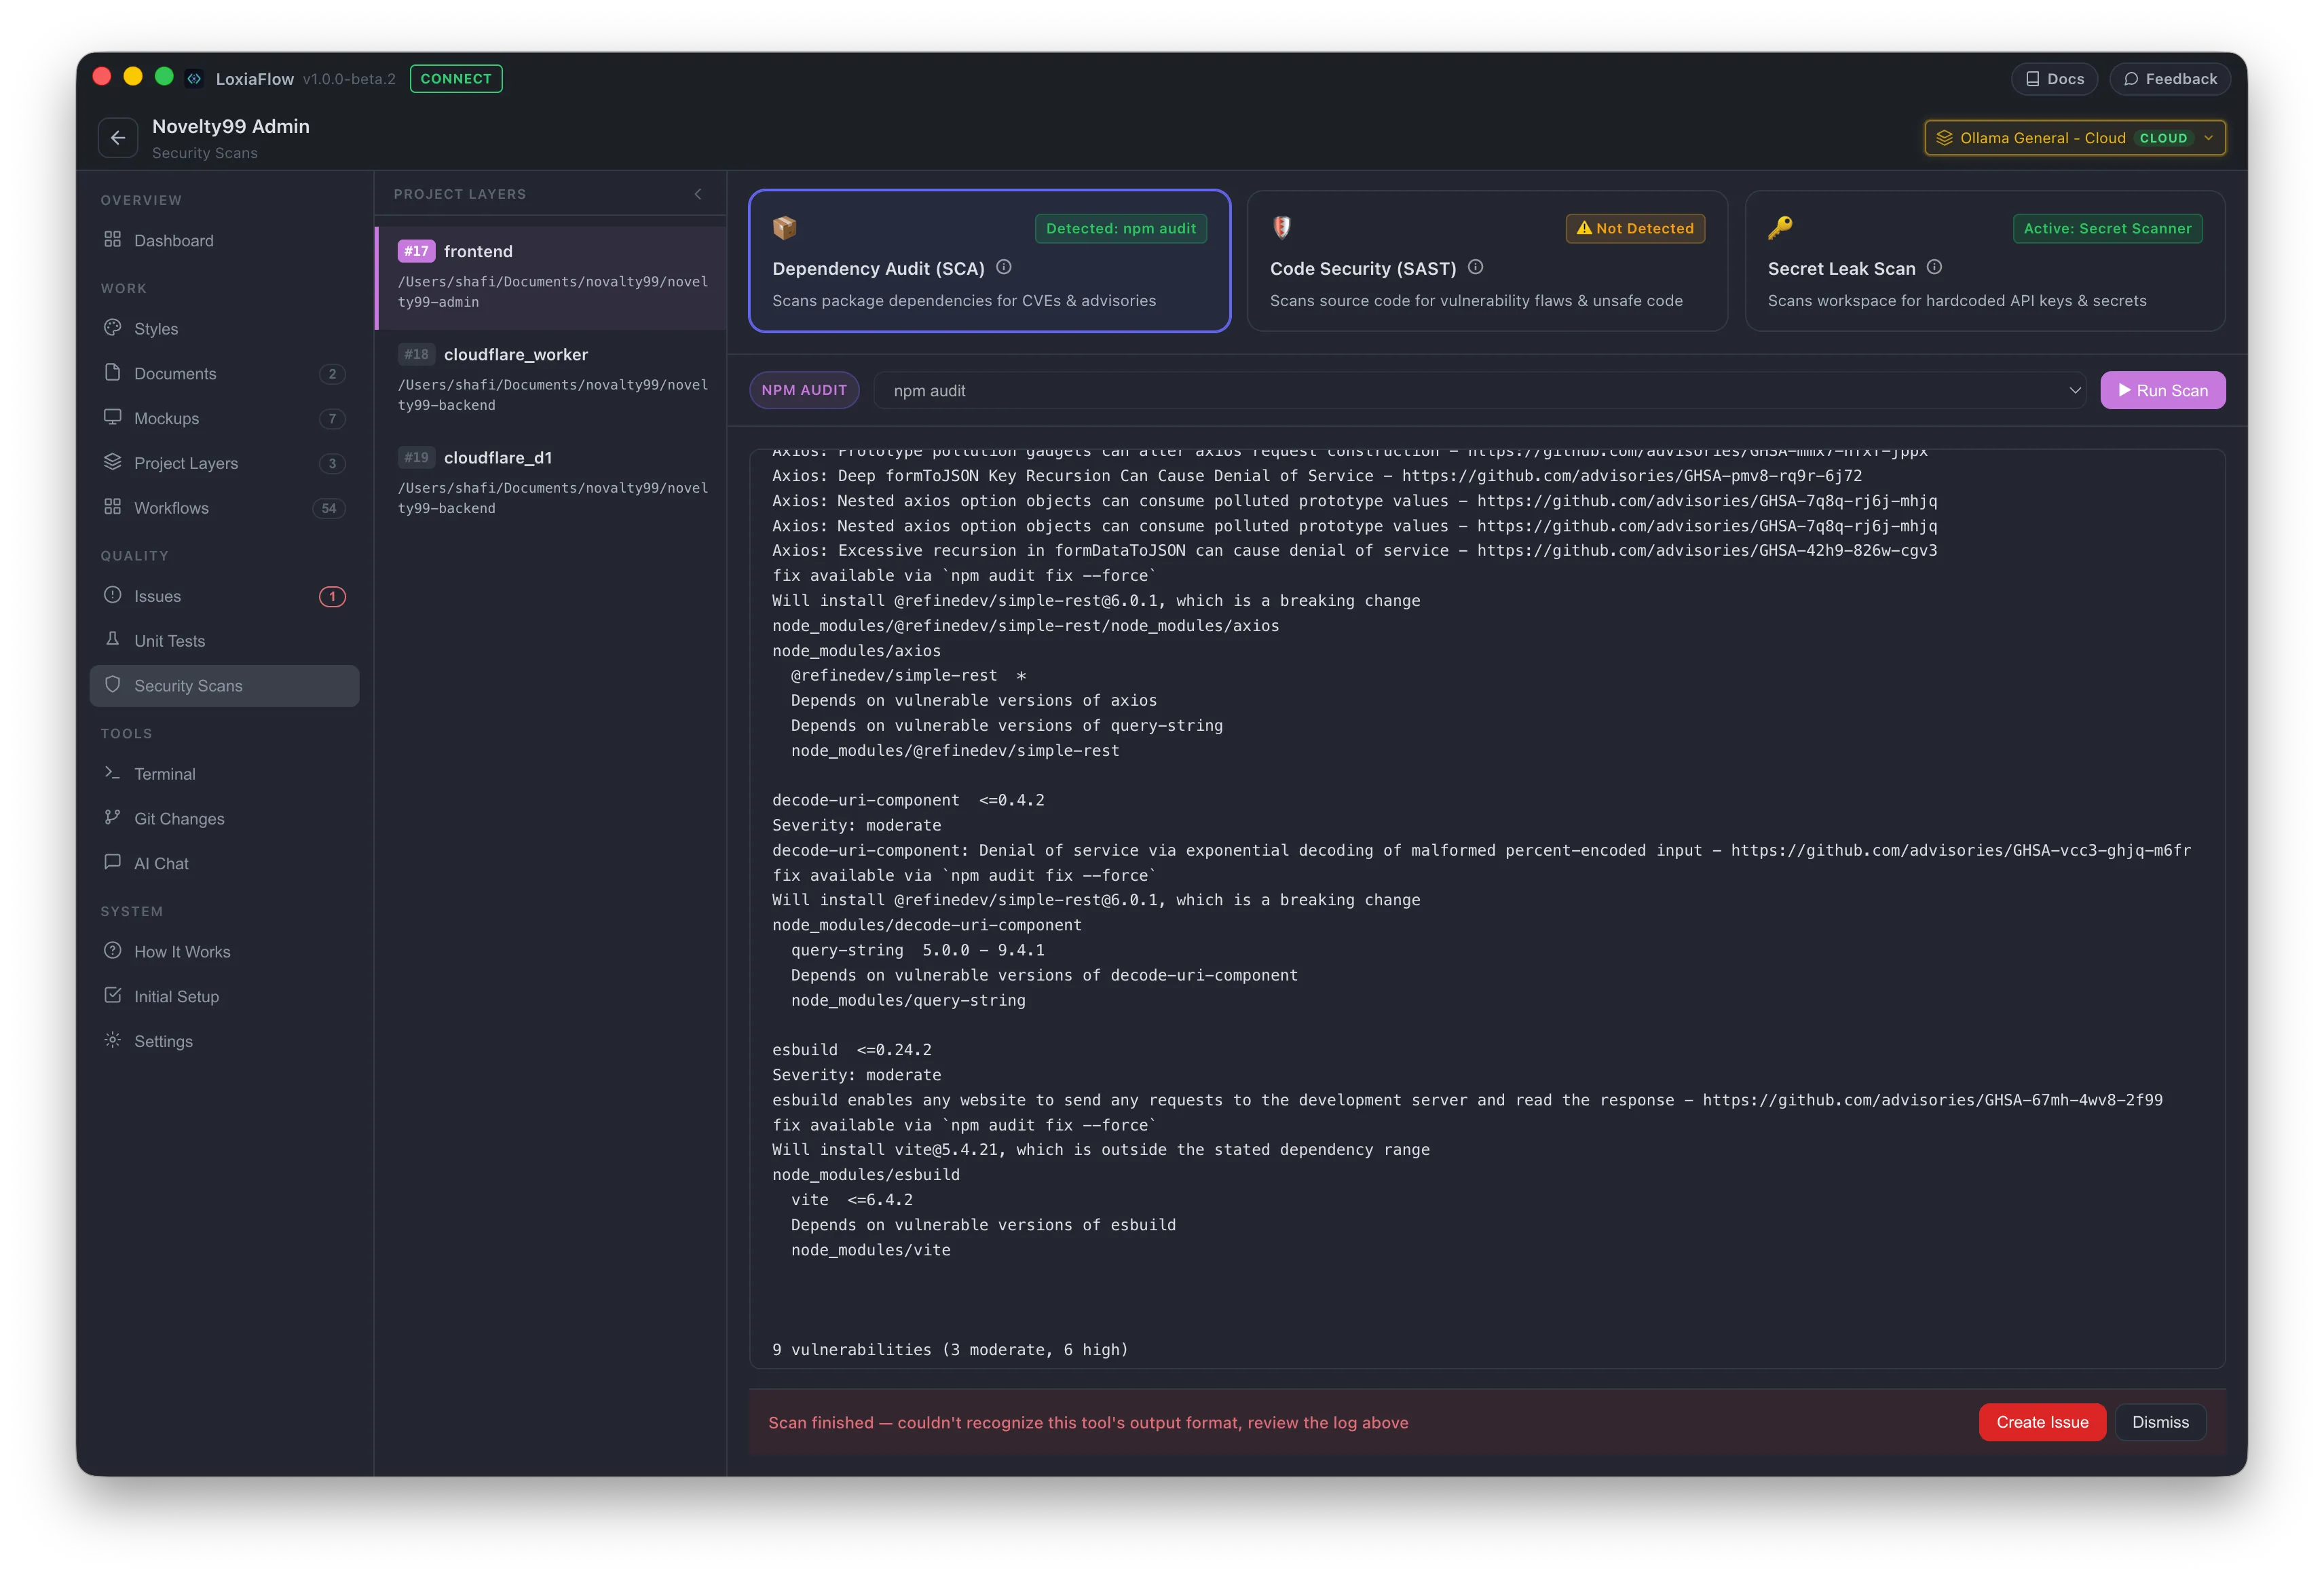2324x1577 pixels.
Task: Click the Styles palette icon
Action: [113, 328]
